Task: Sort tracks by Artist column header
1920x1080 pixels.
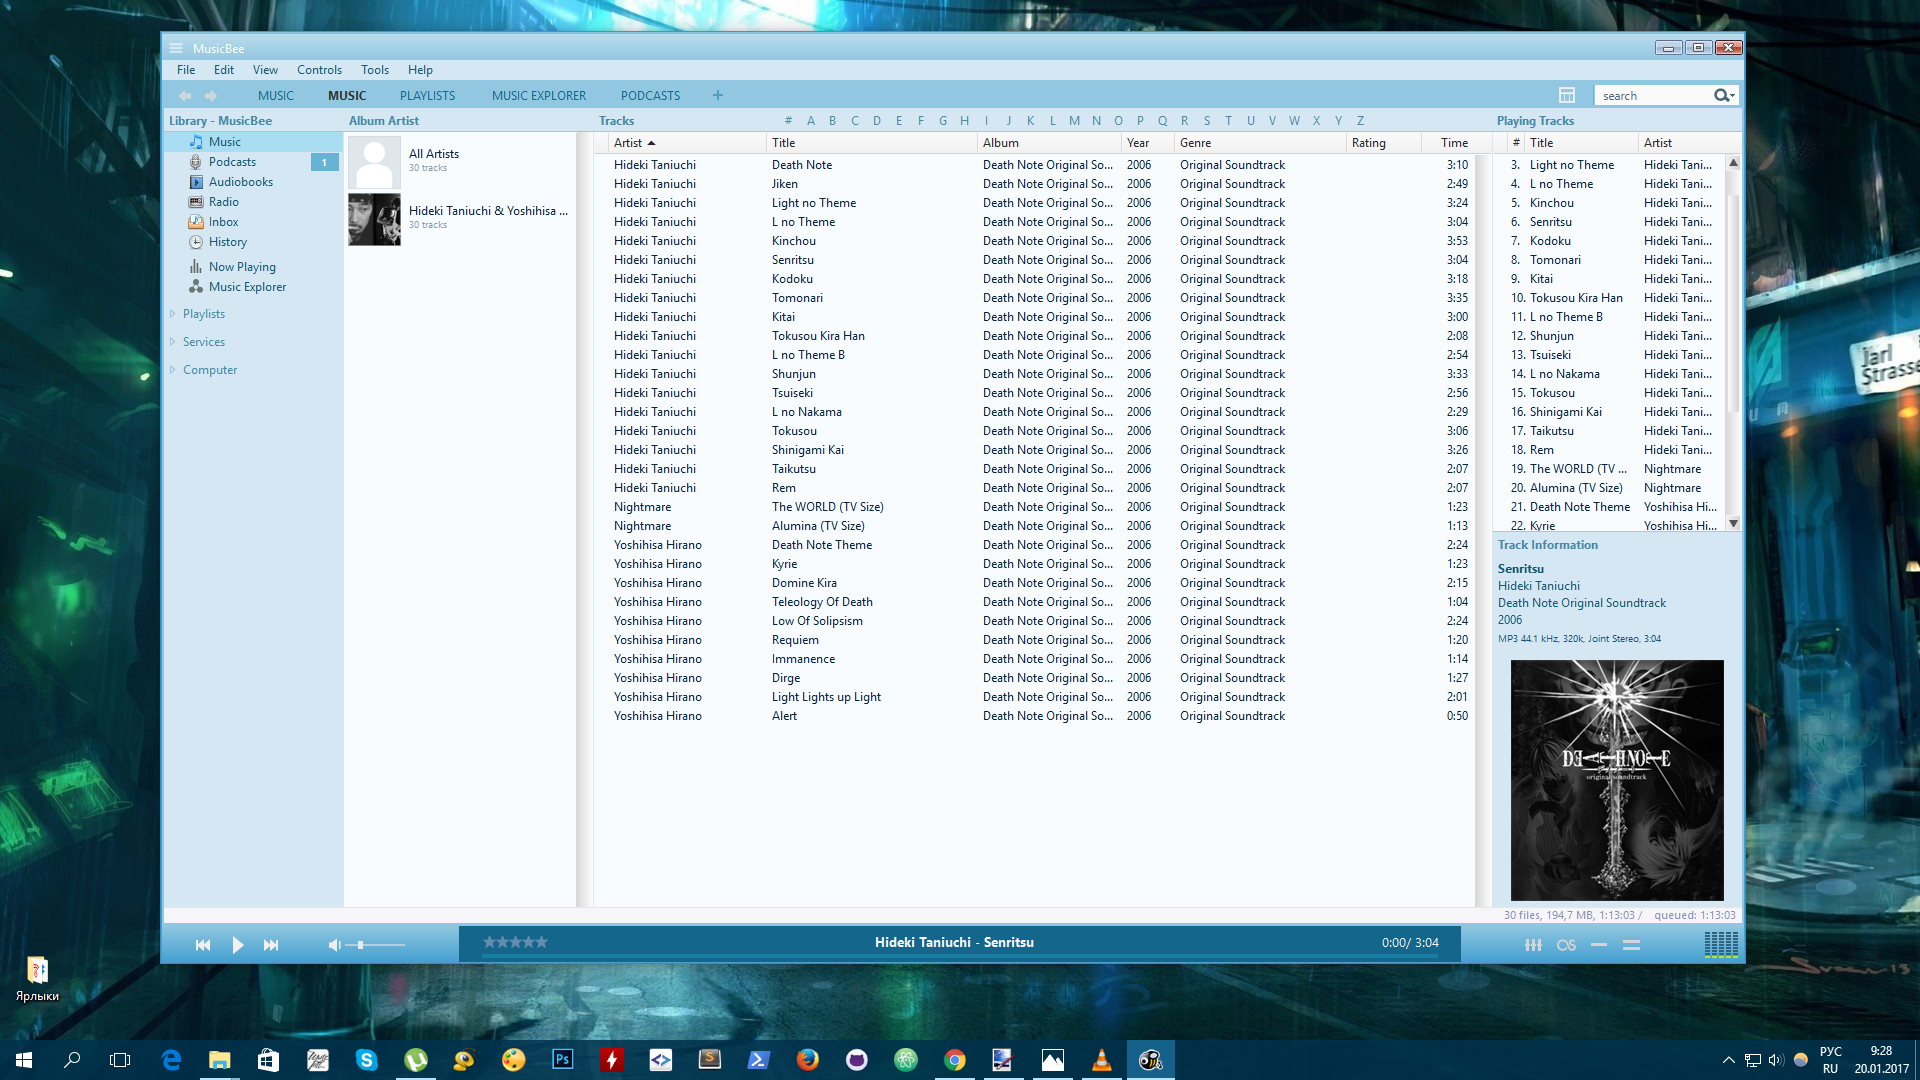Action: point(687,143)
